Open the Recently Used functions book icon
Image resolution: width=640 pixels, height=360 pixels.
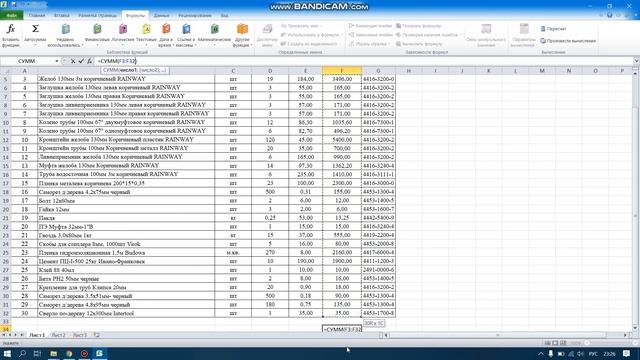(65, 29)
